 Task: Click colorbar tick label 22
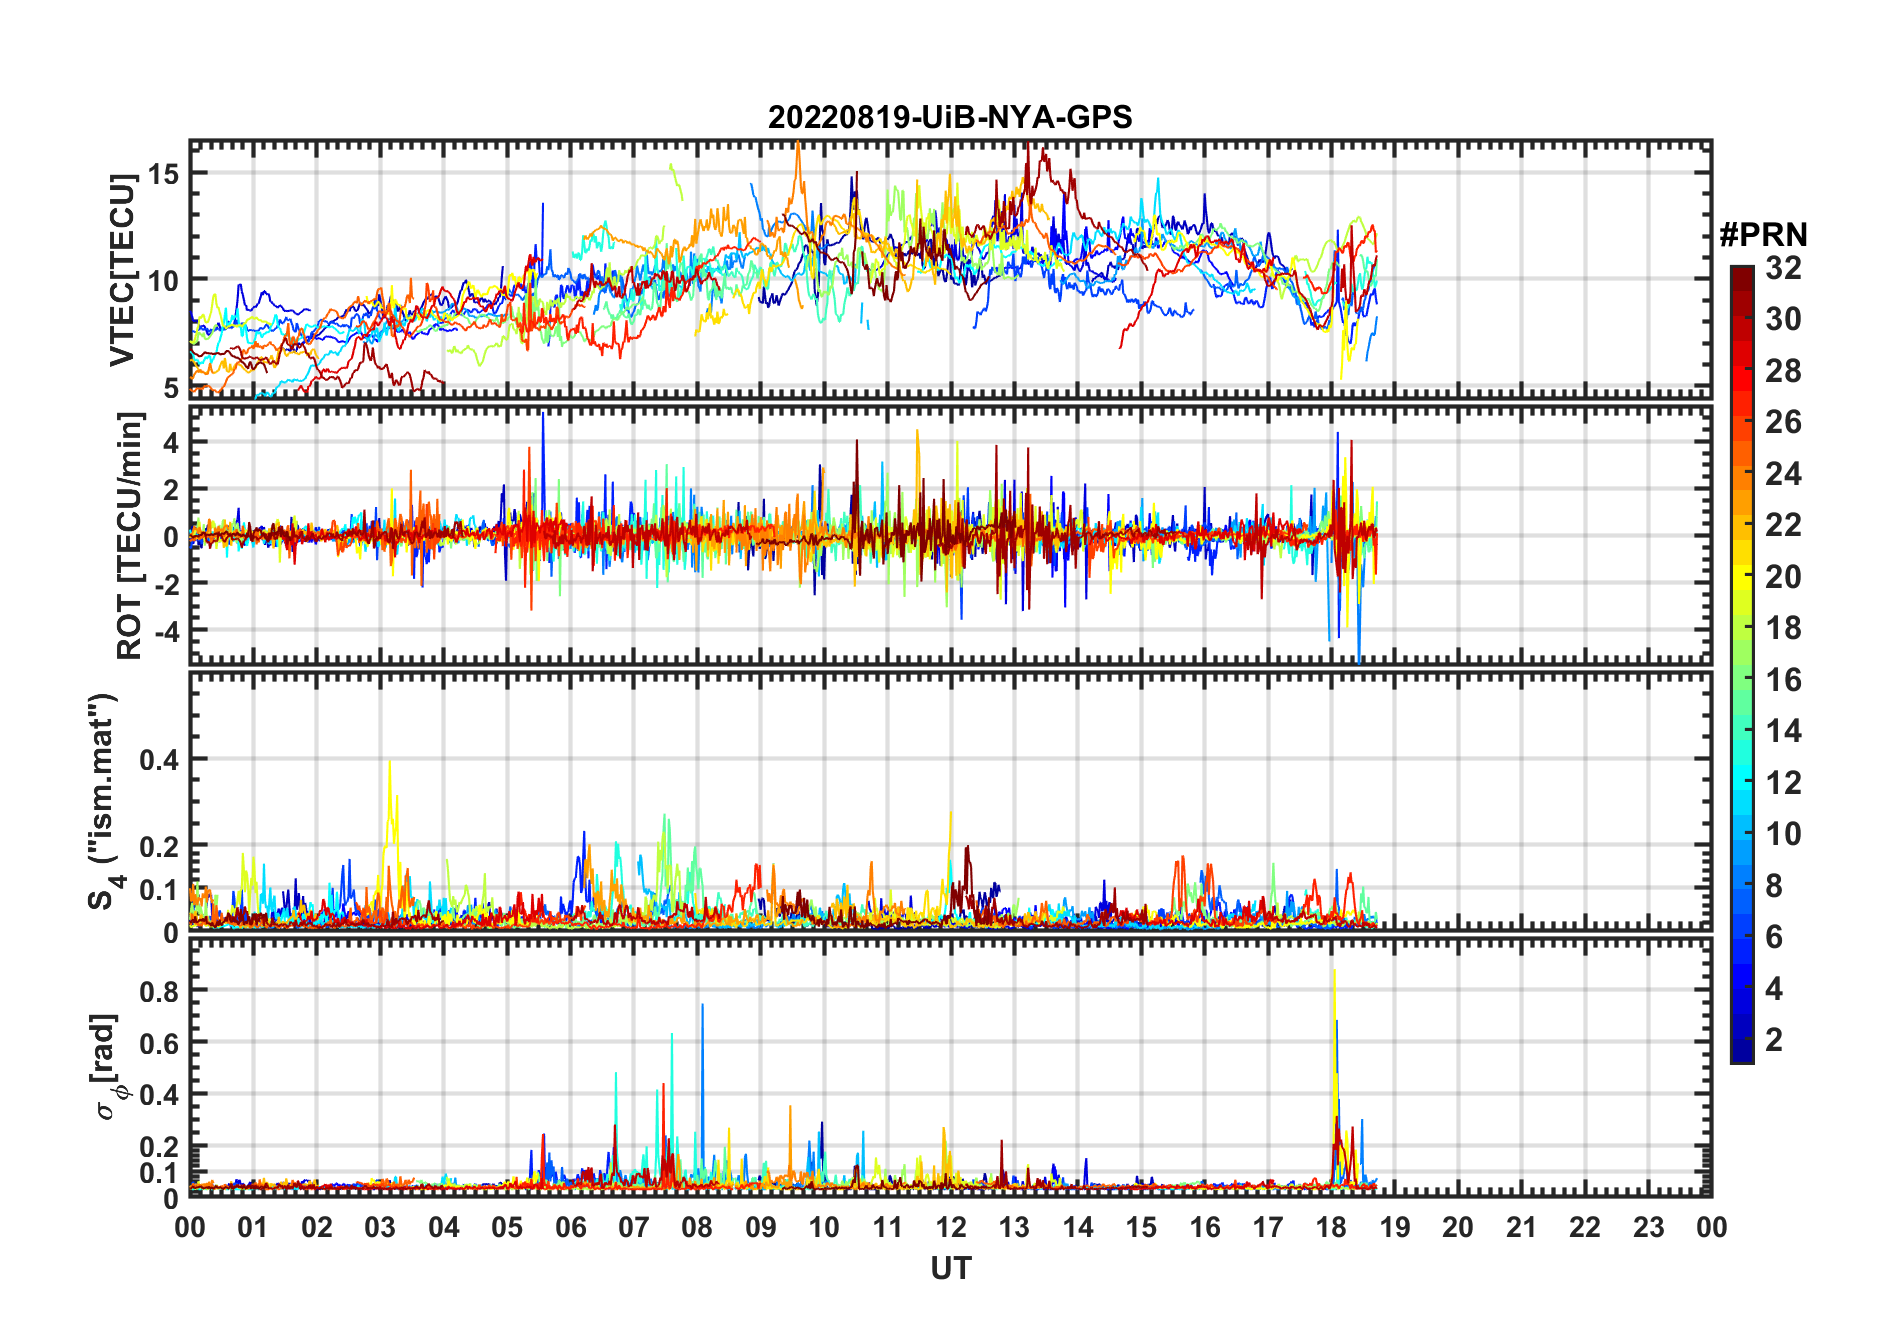click(x=1783, y=525)
